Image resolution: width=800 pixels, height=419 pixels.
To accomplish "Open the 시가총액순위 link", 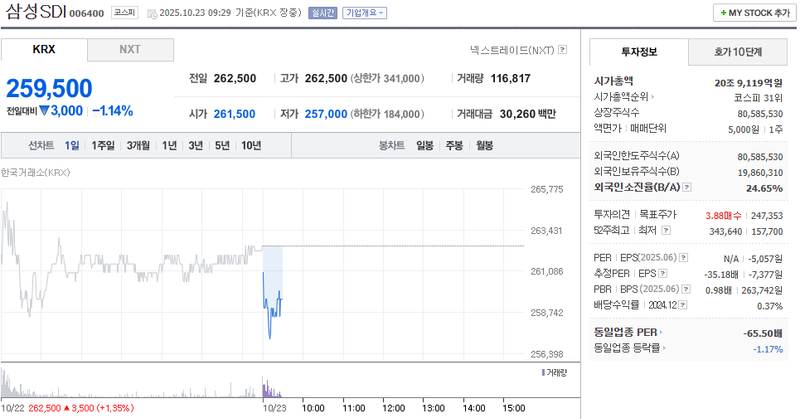I will (x=623, y=97).
